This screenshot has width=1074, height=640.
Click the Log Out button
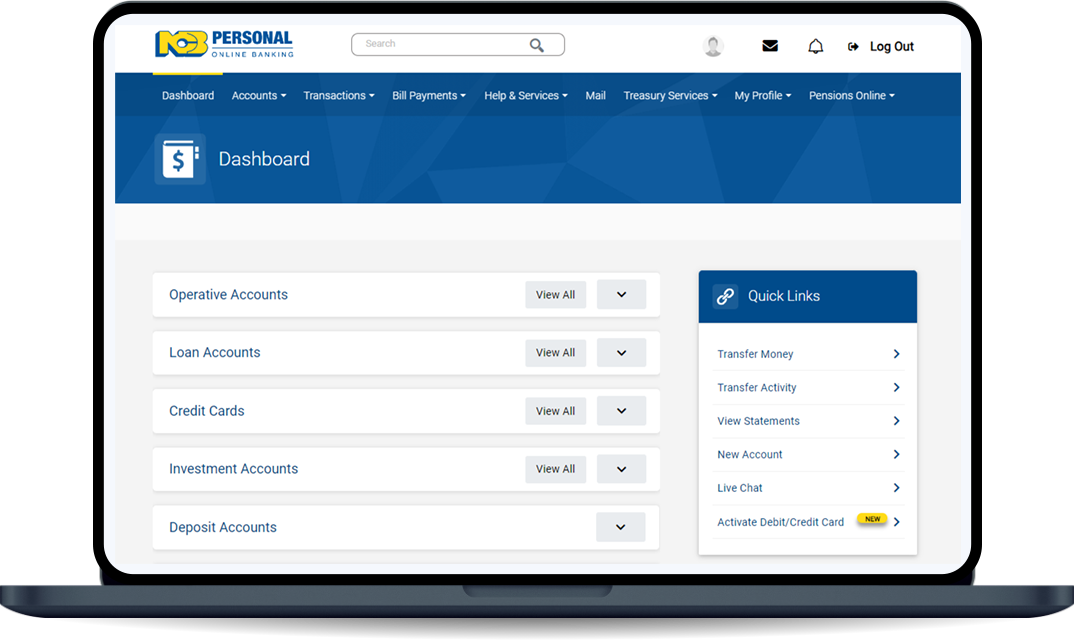[x=881, y=47]
